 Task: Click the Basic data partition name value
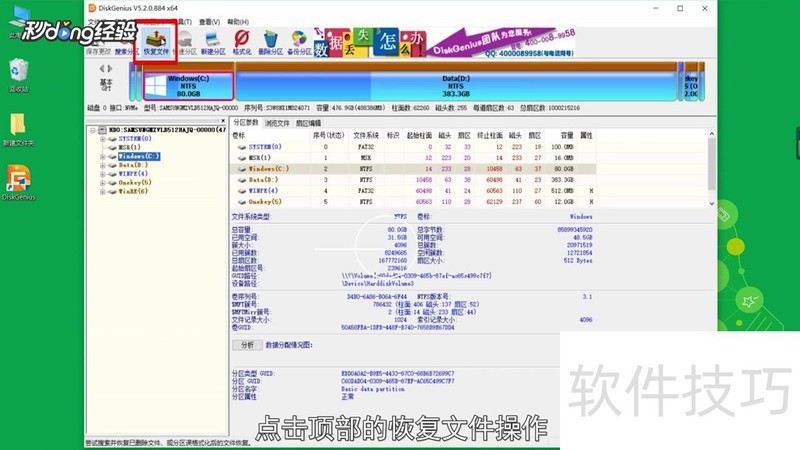(372, 389)
